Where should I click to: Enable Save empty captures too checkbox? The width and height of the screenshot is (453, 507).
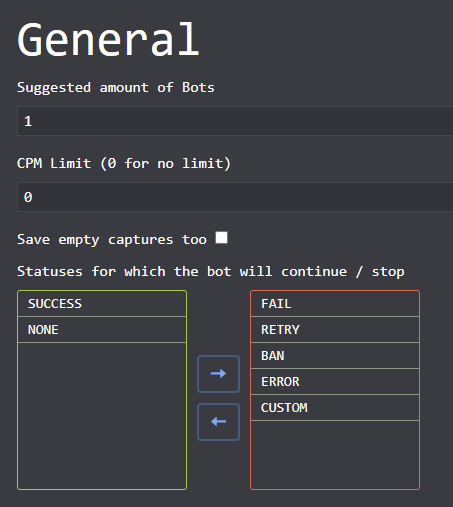[x=221, y=238]
